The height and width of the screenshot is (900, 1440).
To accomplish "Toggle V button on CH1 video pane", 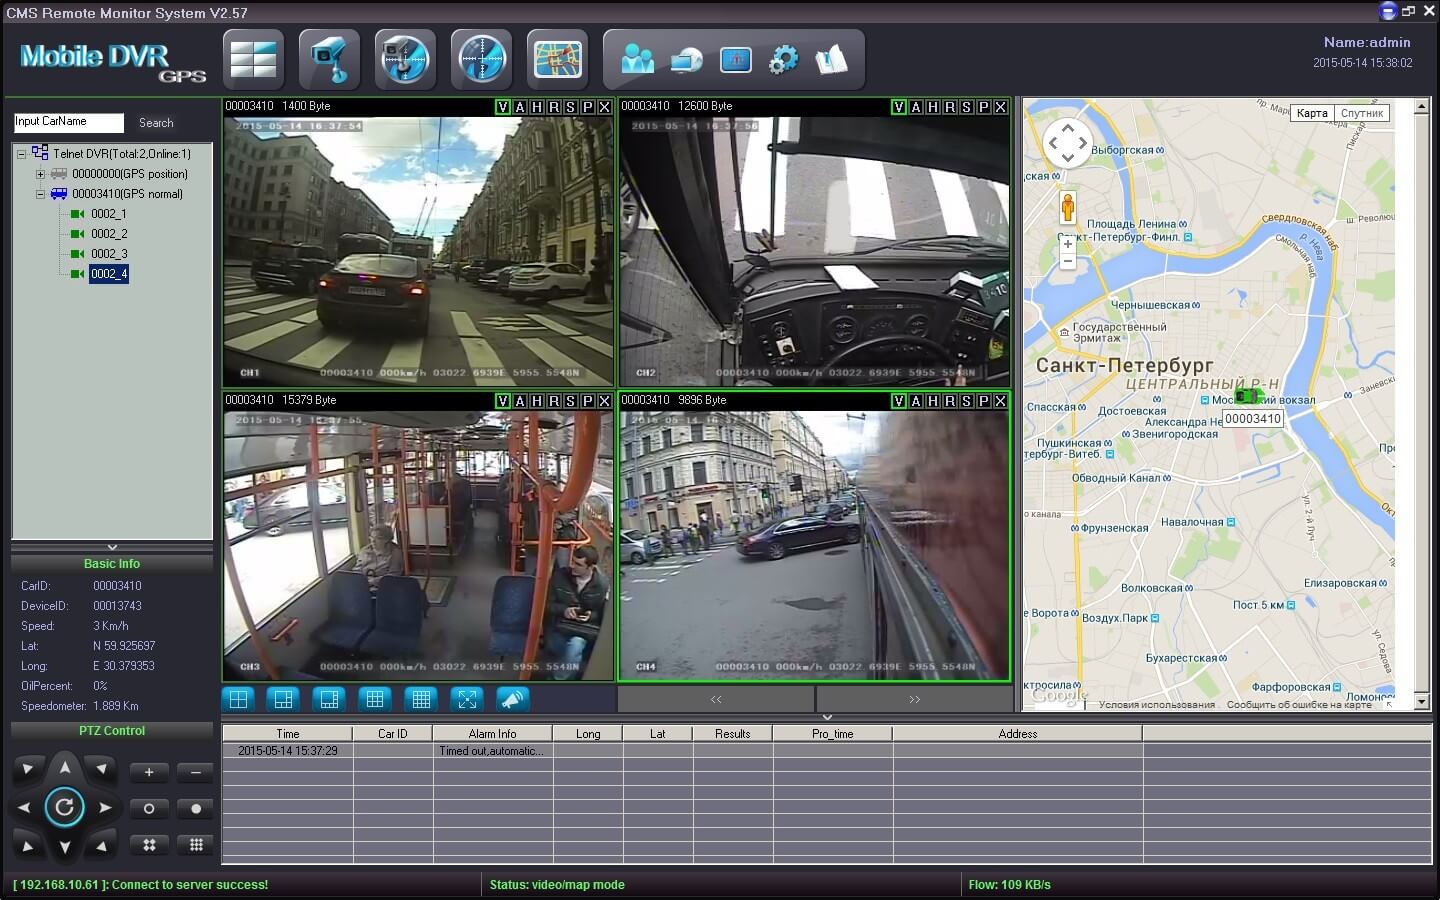I will pos(503,107).
